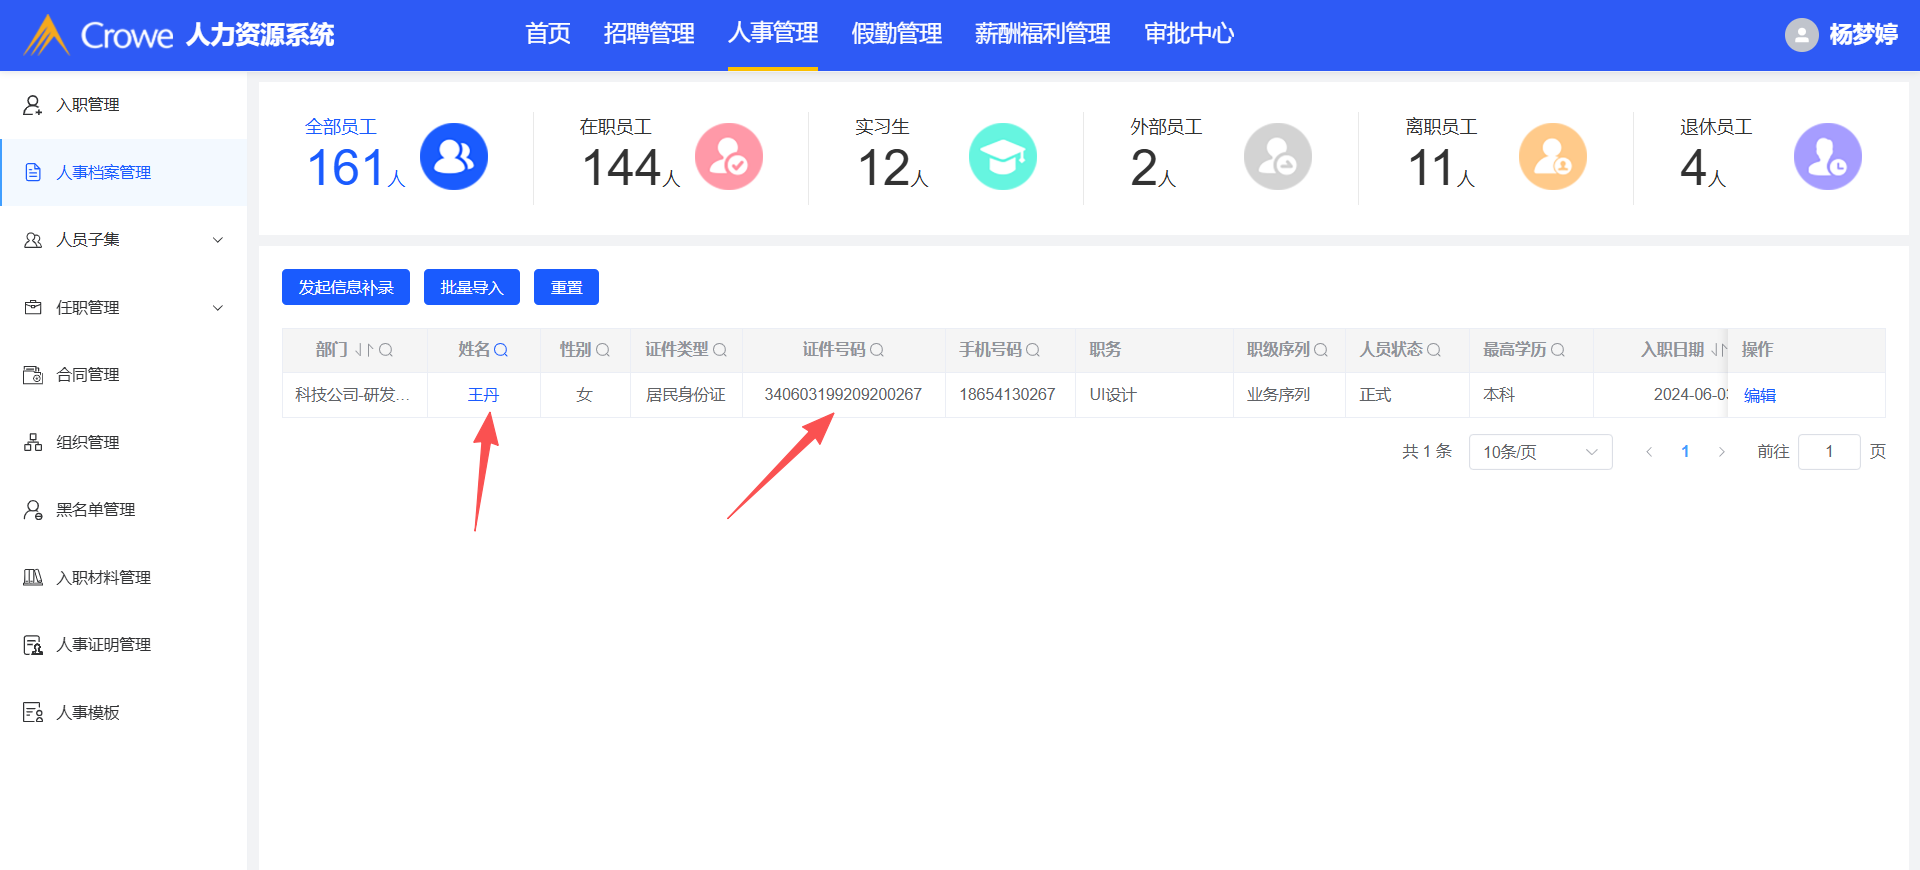The height and width of the screenshot is (870, 1920).
Task: Go to the previous page arrow
Action: 1649,452
